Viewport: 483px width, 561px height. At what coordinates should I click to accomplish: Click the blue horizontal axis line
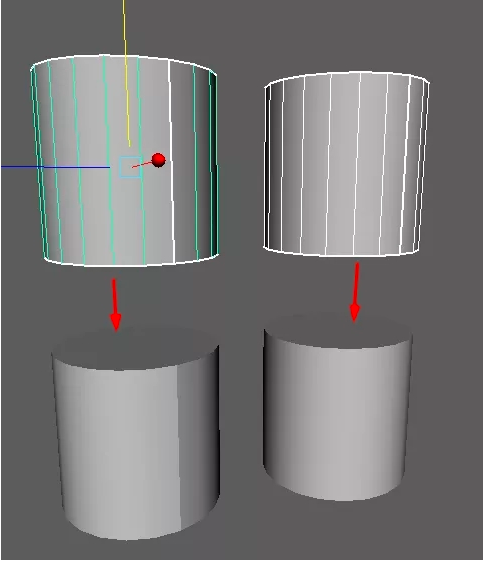(x=55, y=167)
